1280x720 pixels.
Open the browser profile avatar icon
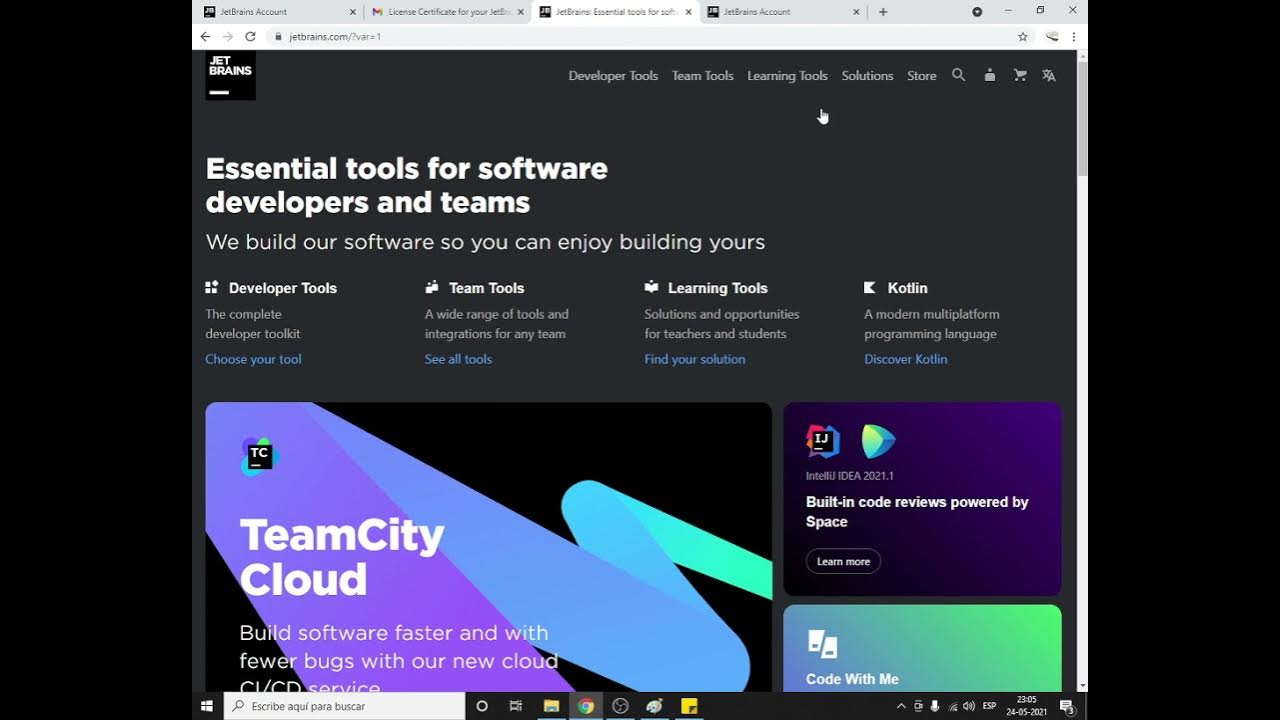pyautogui.click(x=1052, y=36)
